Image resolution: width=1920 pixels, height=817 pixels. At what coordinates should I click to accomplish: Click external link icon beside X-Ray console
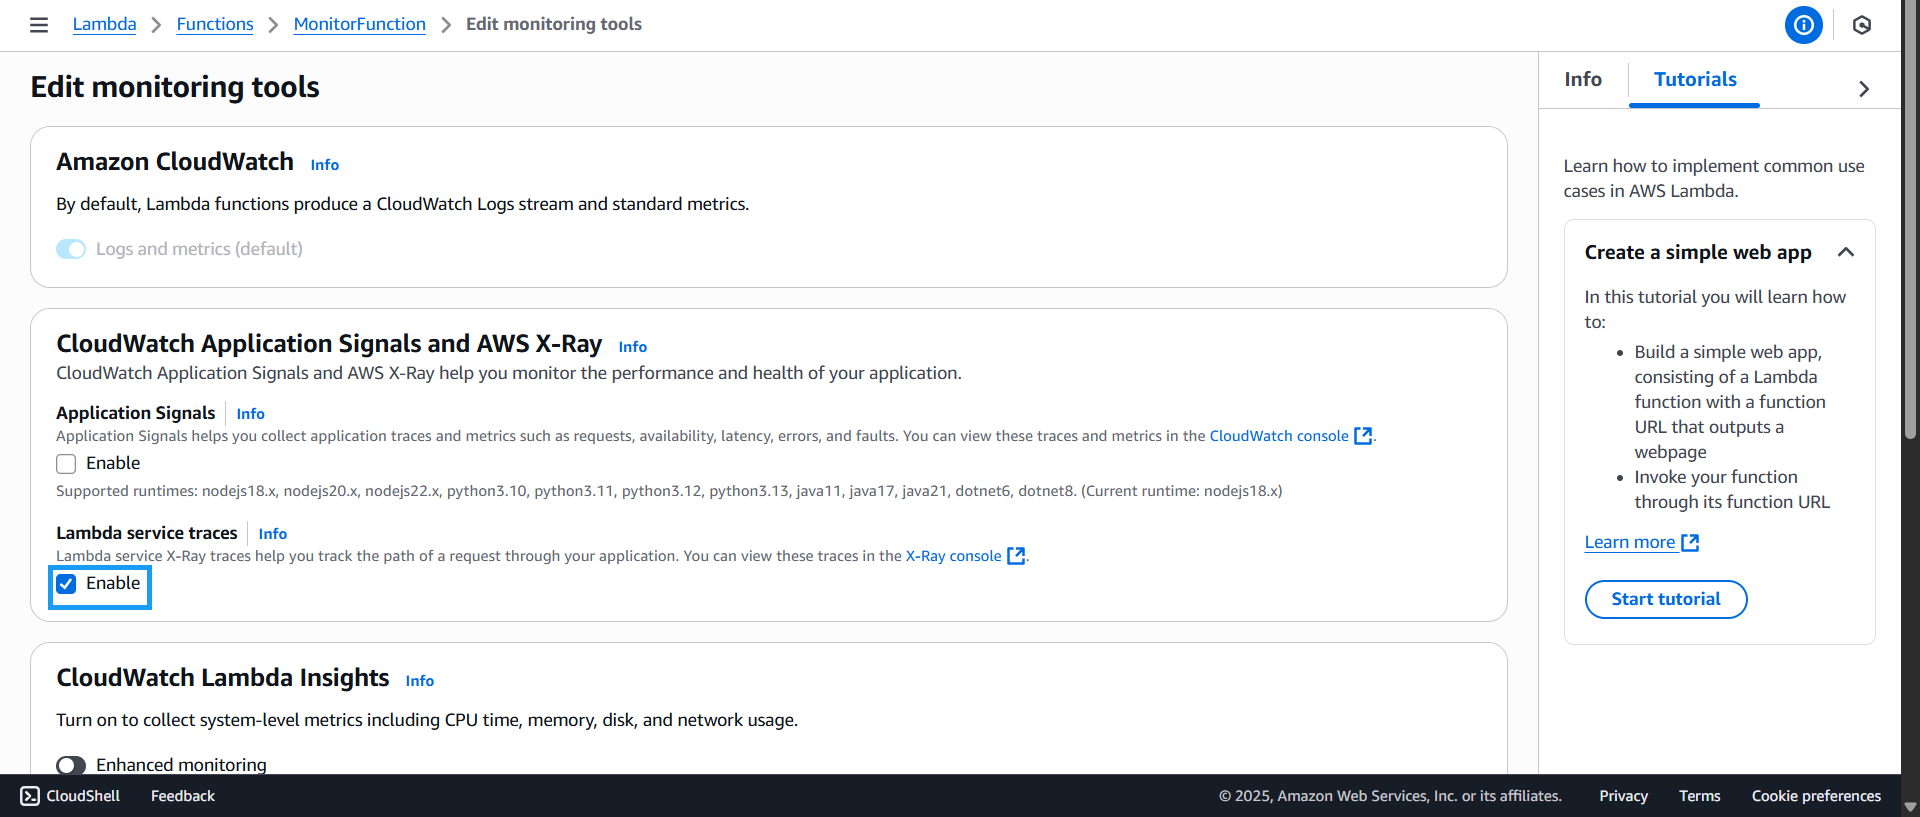pyautogui.click(x=1016, y=556)
